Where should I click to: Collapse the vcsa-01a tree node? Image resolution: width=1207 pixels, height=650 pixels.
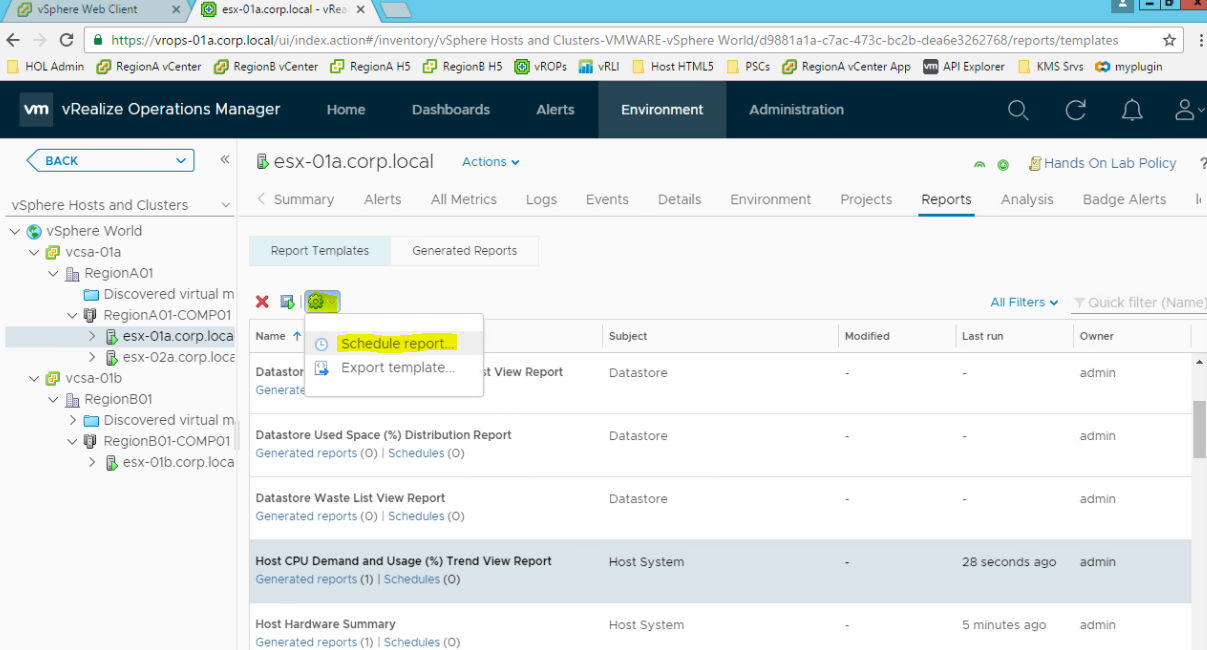(34, 252)
